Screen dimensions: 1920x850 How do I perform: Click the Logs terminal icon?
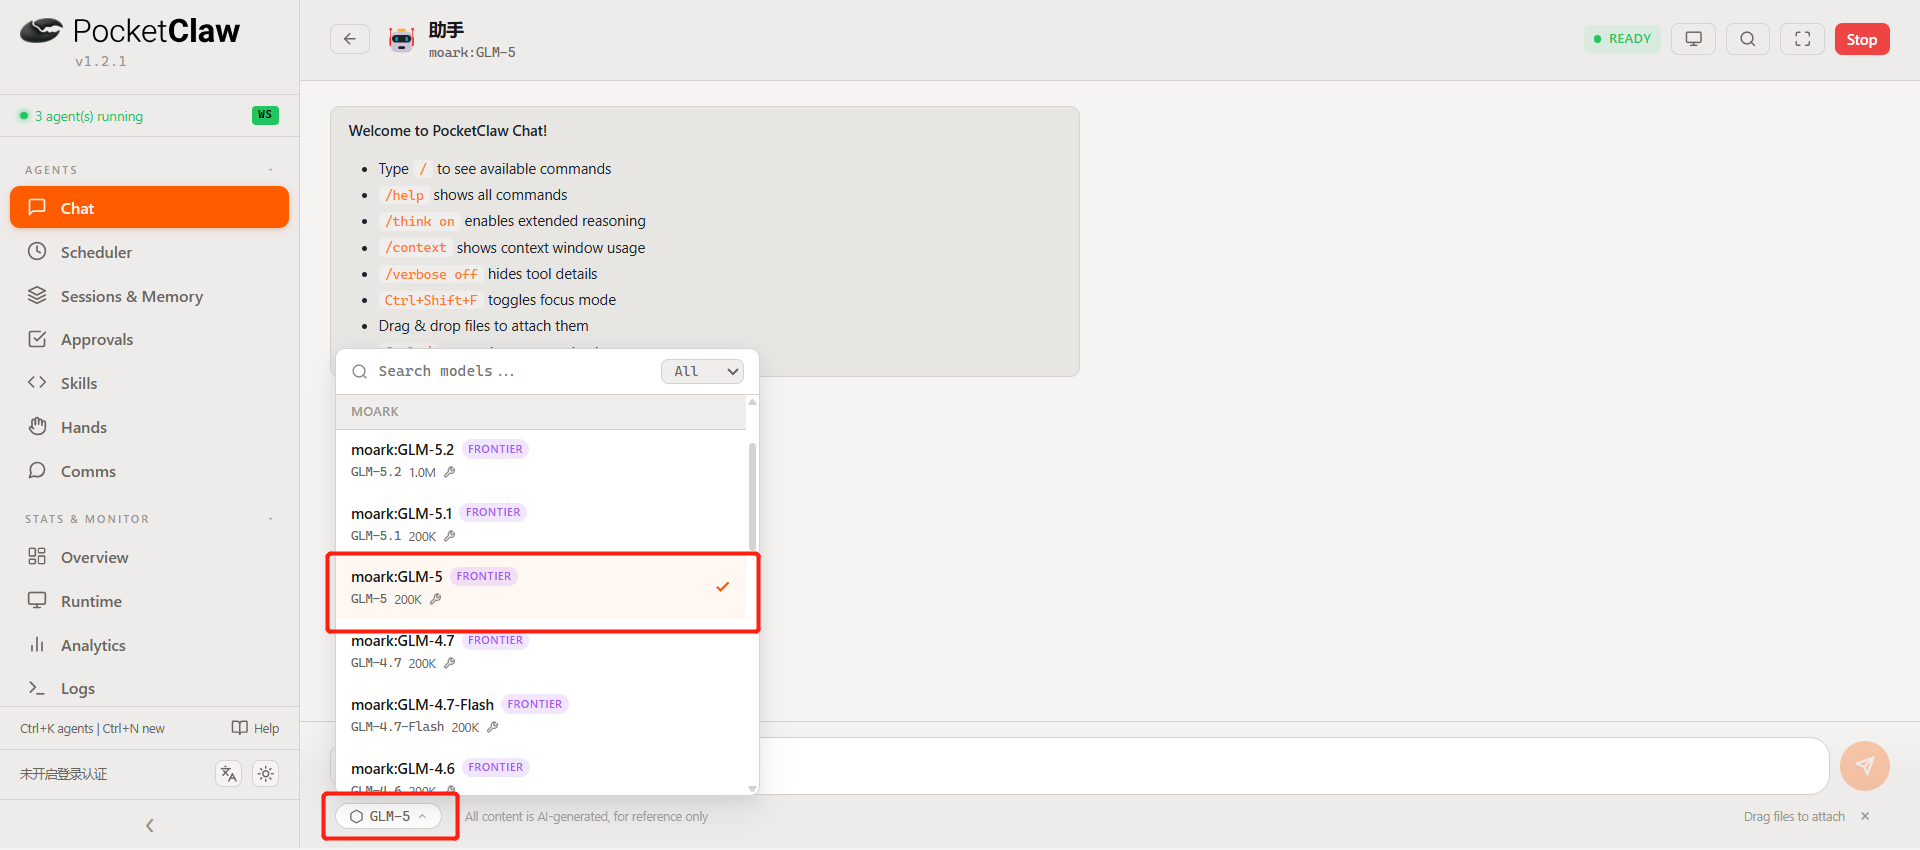tap(37, 688)
